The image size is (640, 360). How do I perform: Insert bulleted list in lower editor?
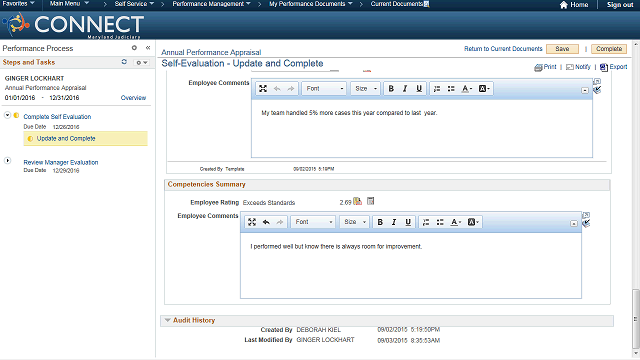(440, 222)
